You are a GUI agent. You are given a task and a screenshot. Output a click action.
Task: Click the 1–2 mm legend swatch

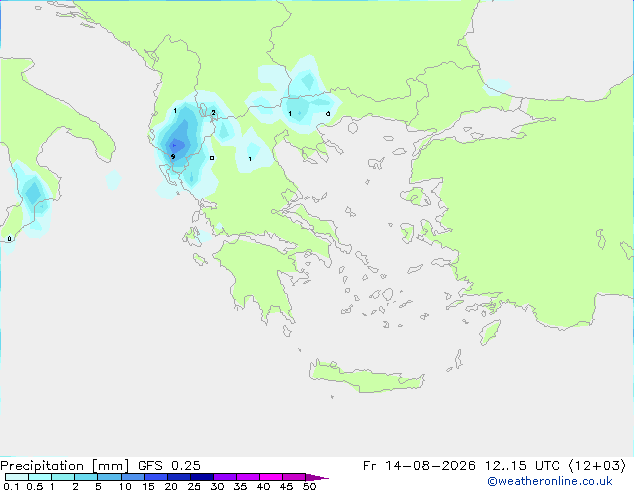coord(63,477)
